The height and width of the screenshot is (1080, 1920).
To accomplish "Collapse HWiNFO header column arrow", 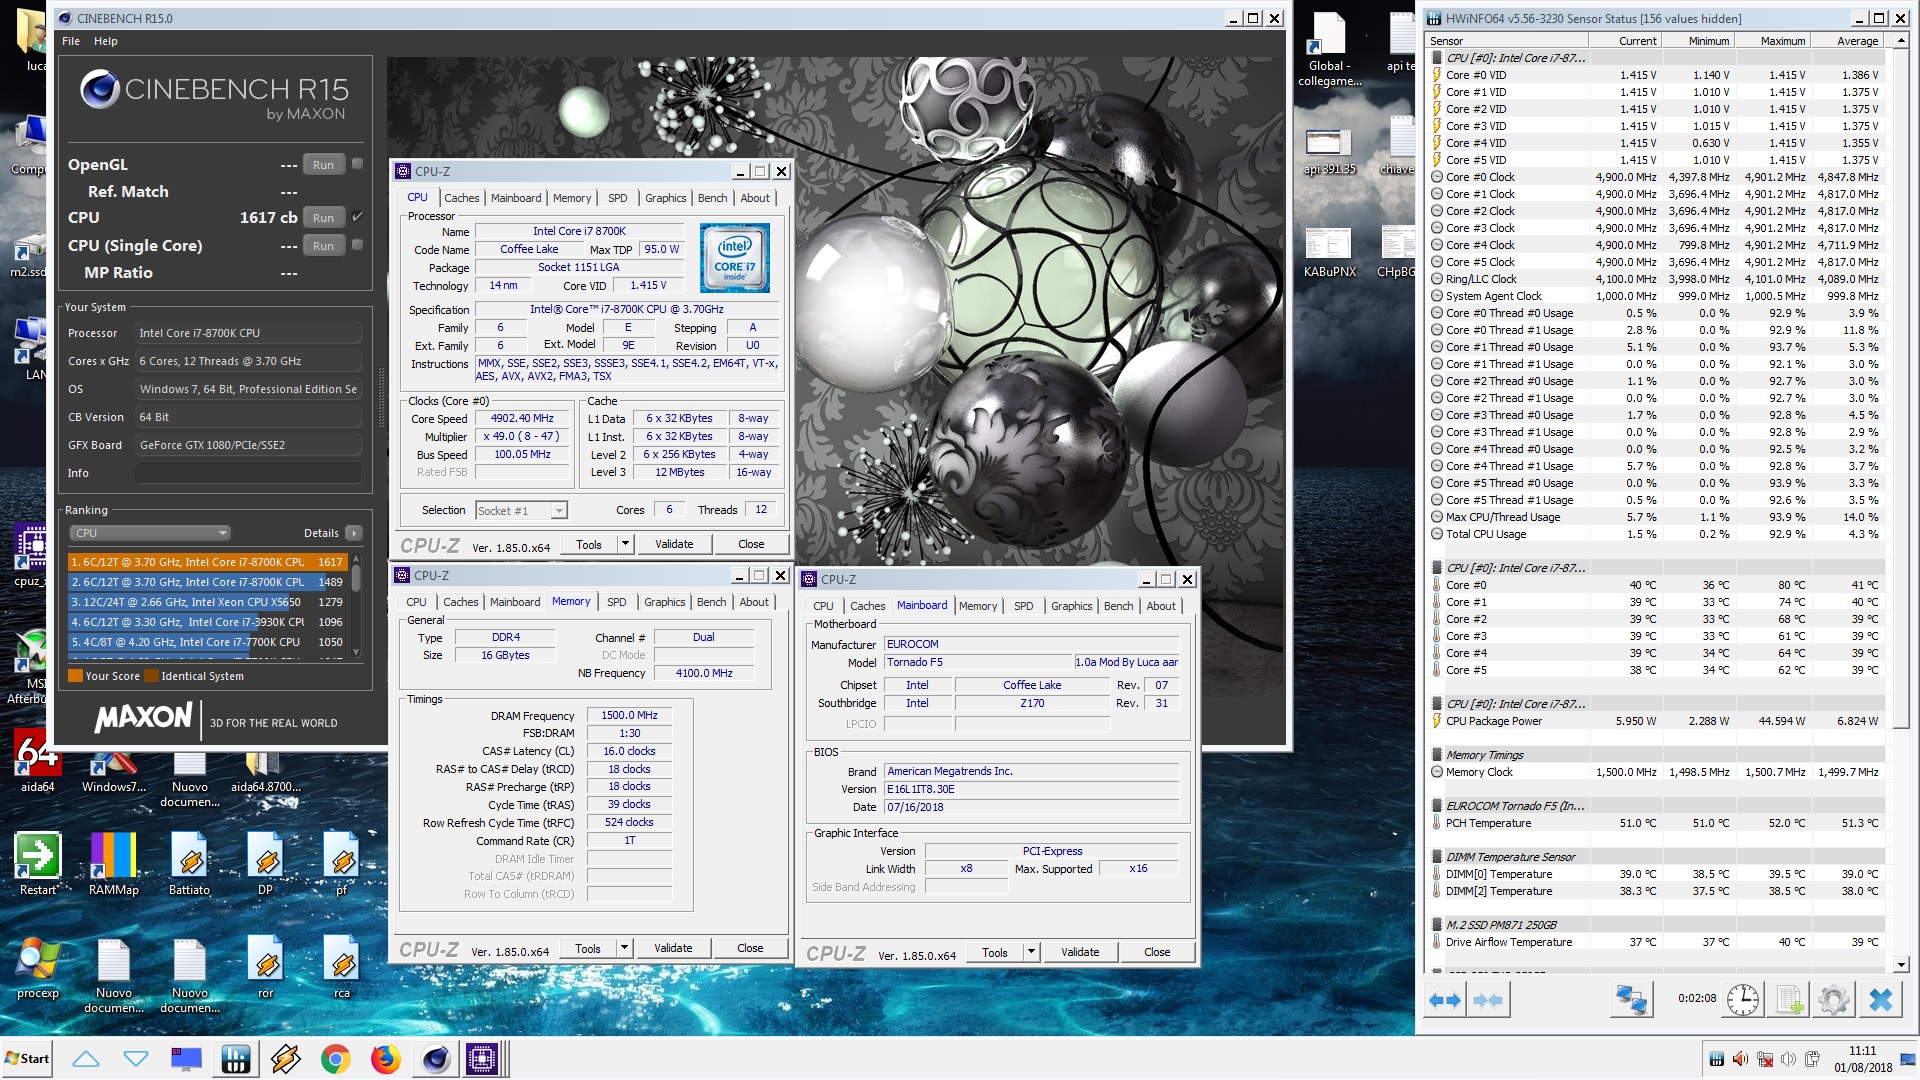I will [1900, 41].
